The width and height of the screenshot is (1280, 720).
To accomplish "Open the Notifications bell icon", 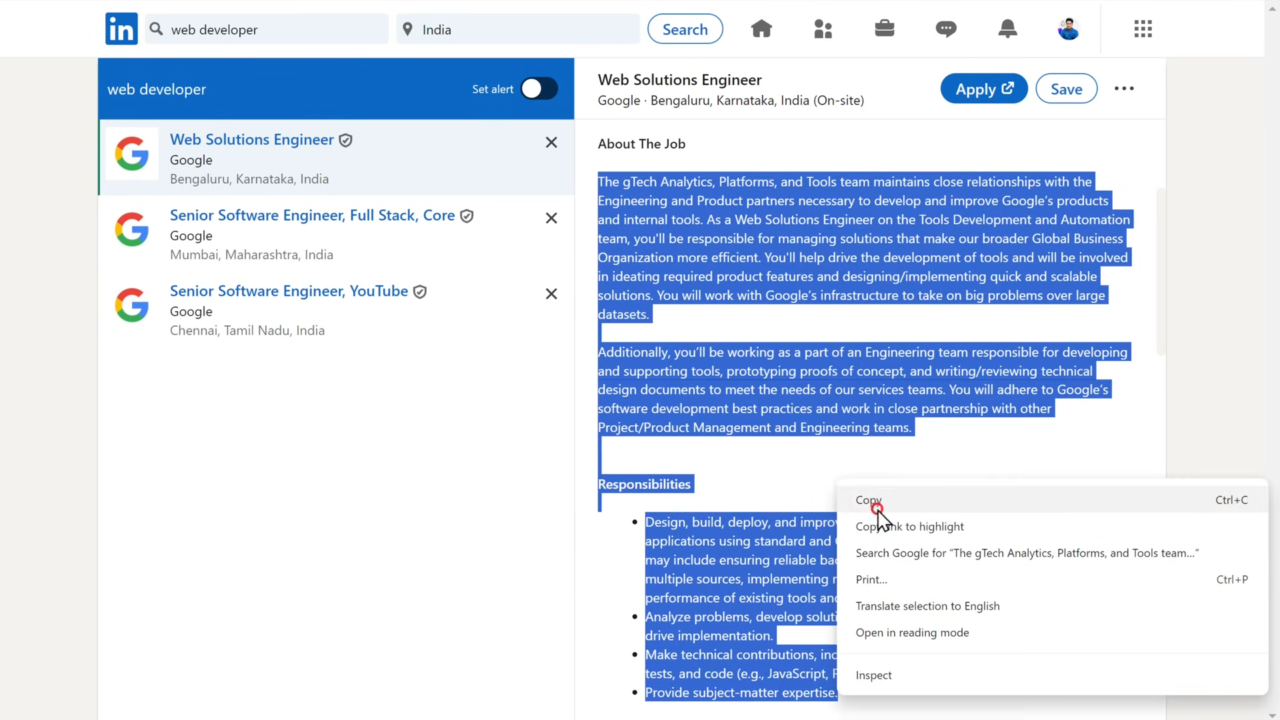I will click(x=1008, y=29).
